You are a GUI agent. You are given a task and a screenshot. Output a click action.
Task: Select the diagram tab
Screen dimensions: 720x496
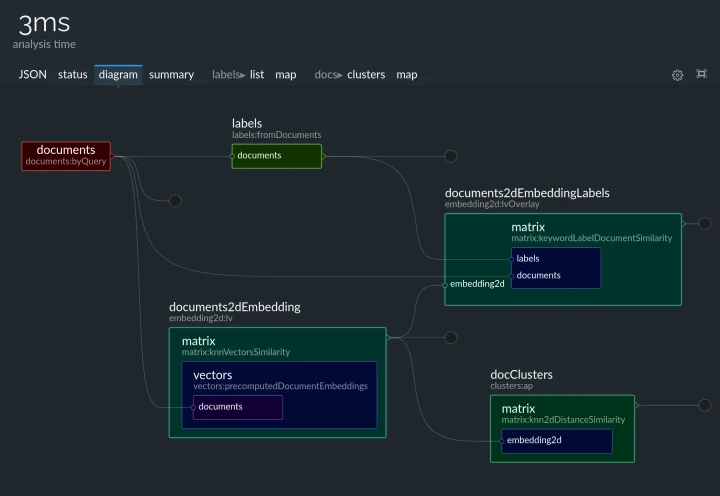(x=118, y=75)
